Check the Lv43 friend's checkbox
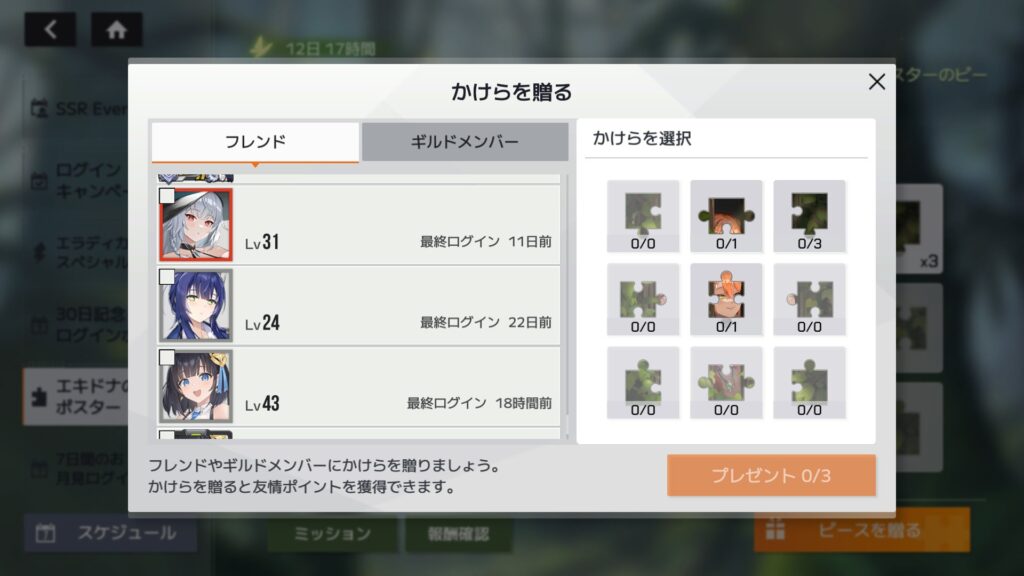Viewport: 1024px width, 576px height. coord(167,357)
